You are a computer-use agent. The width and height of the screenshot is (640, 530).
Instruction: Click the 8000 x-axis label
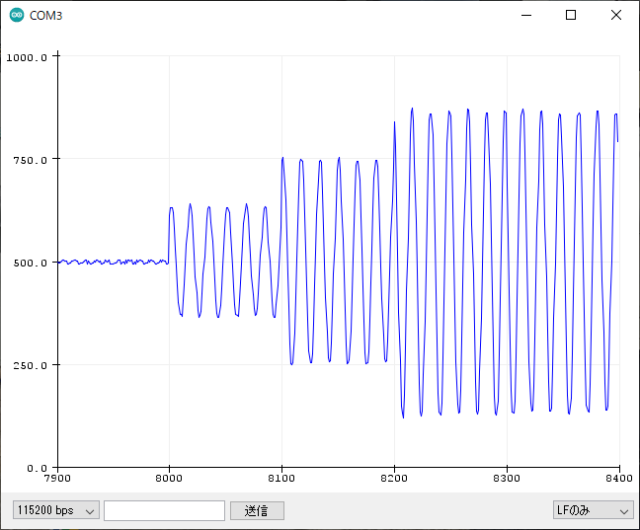pos(169,478)
